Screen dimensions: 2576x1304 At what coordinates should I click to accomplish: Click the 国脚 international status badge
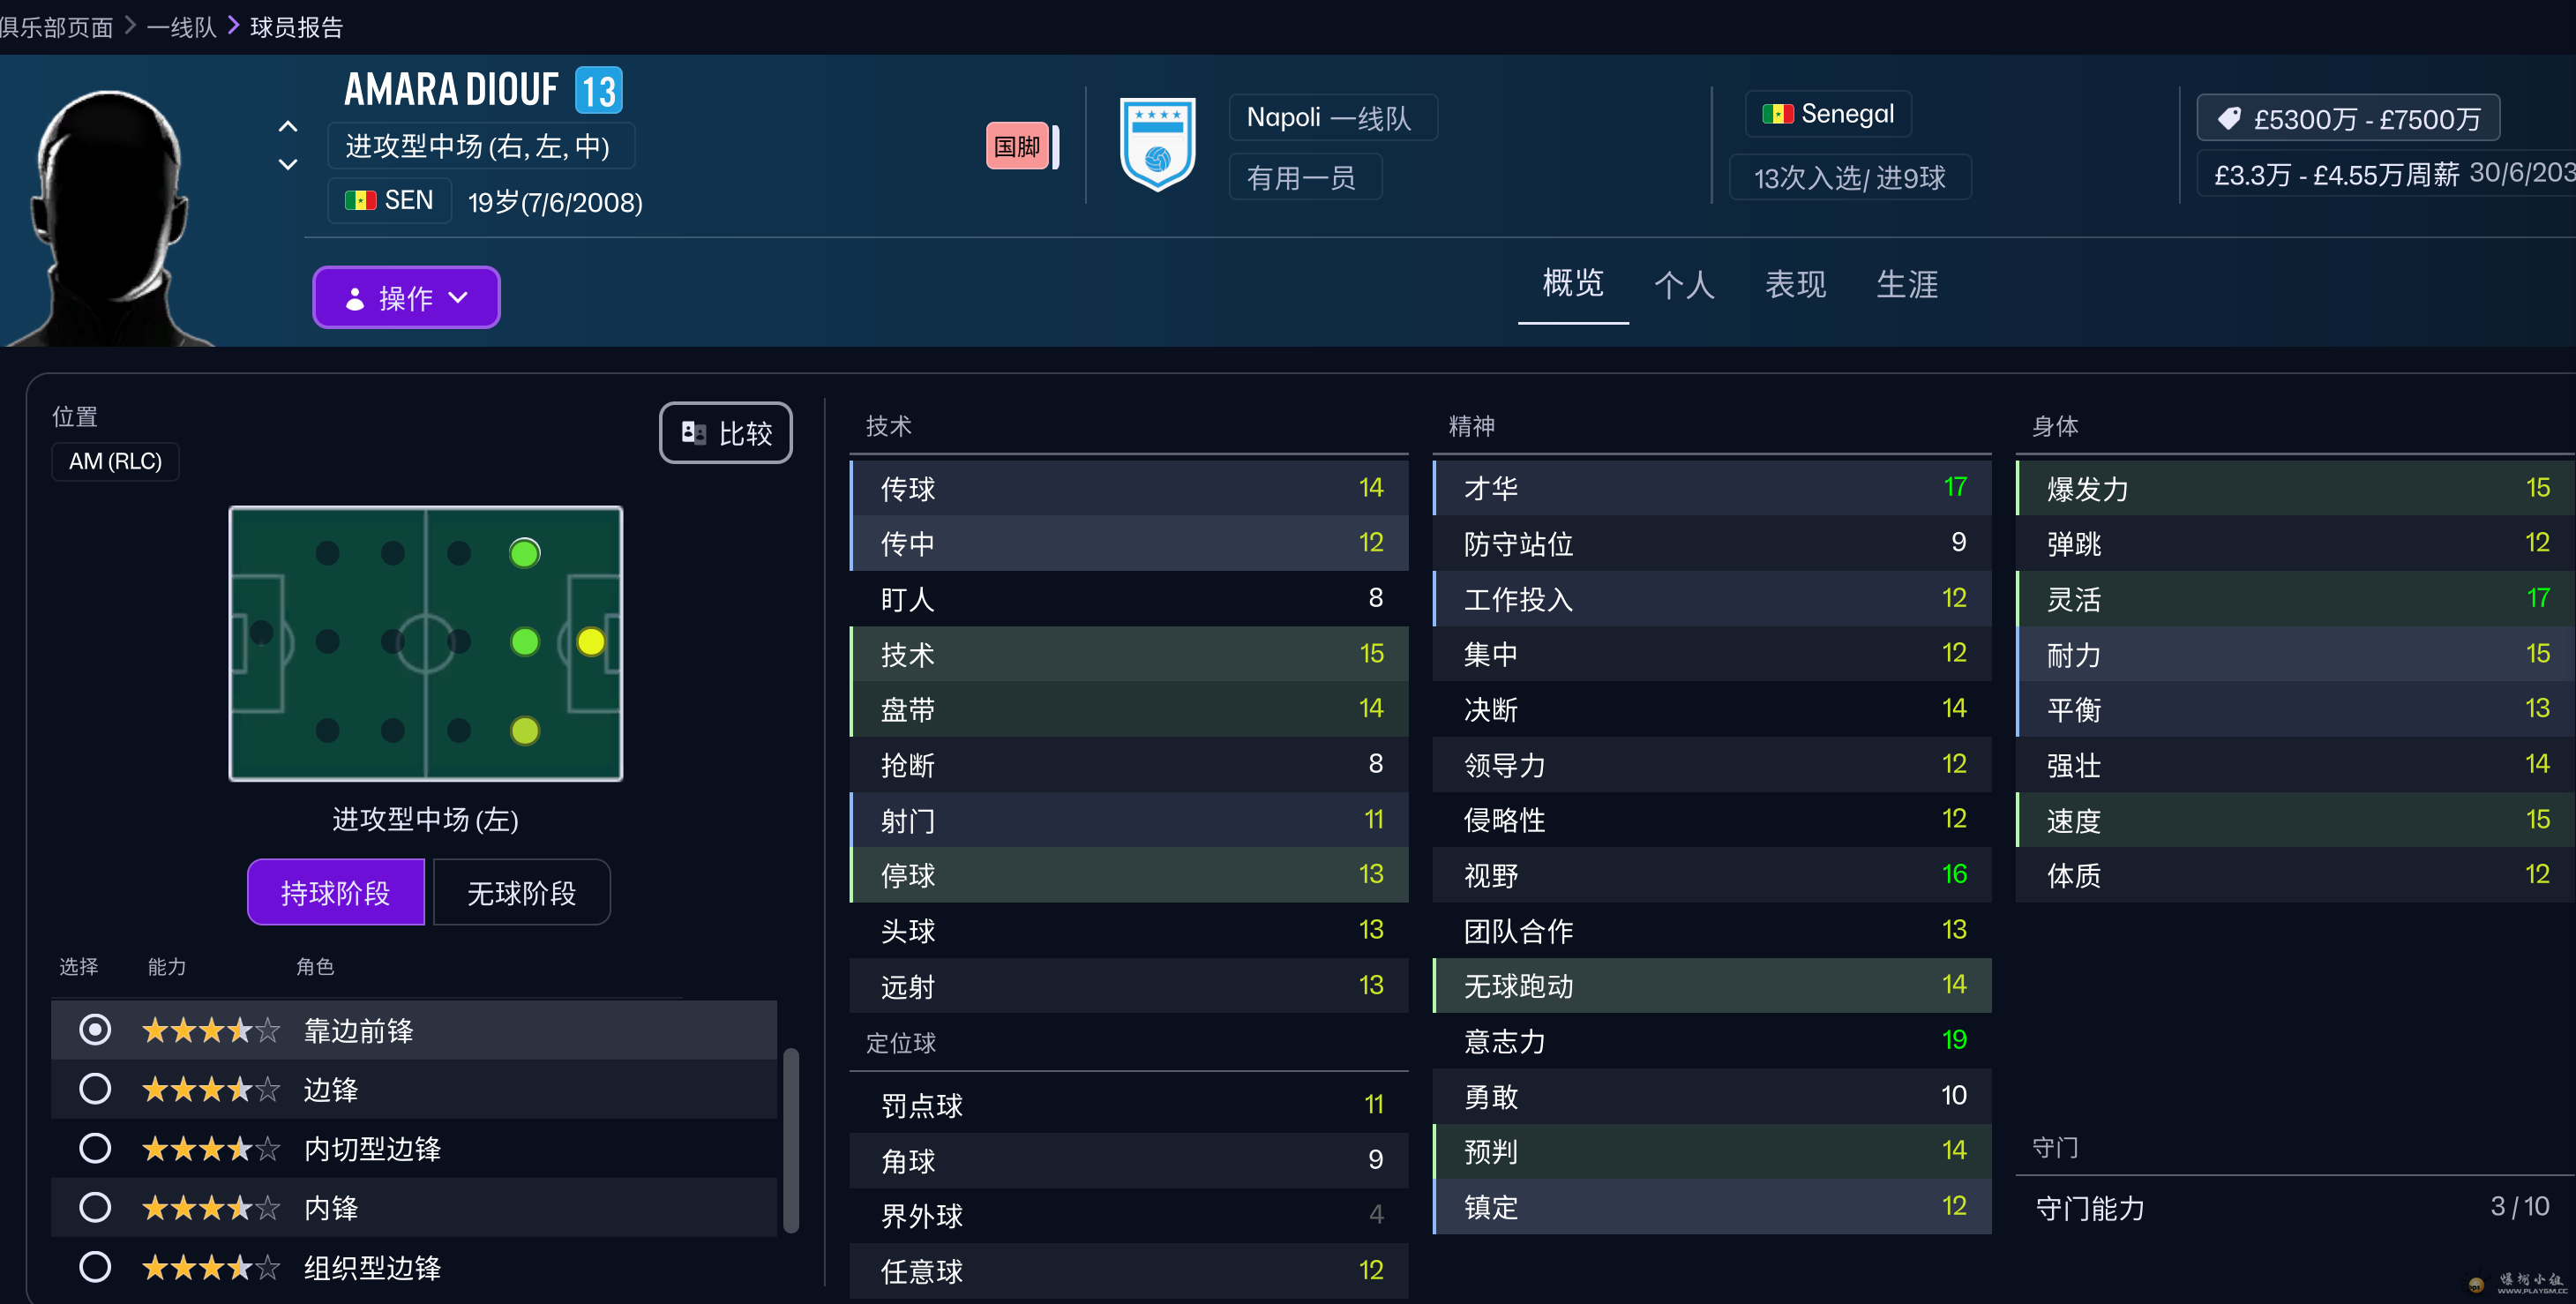pyautogui.click(x=1017, y=146)
